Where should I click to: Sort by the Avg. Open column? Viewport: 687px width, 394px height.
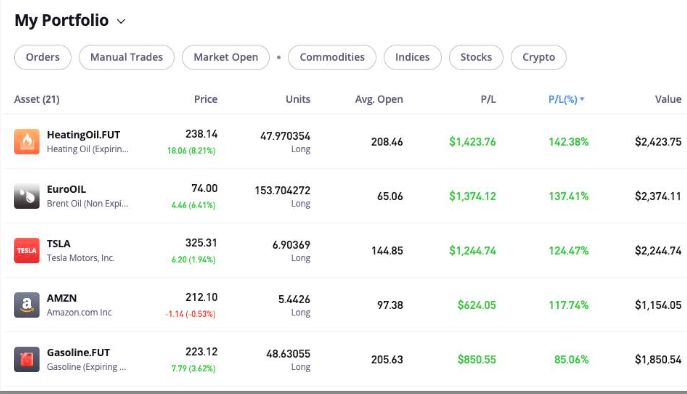click(x=379, y=99)
